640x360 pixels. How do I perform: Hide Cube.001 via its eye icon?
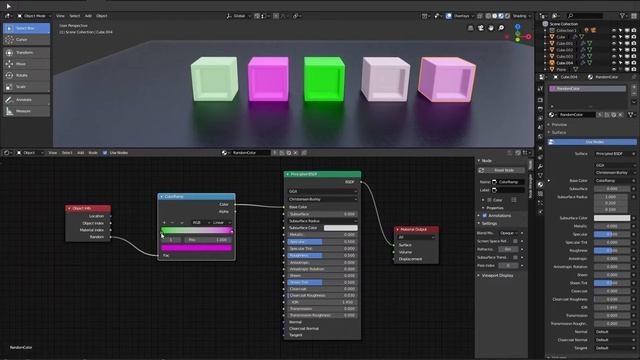(613, 43)
